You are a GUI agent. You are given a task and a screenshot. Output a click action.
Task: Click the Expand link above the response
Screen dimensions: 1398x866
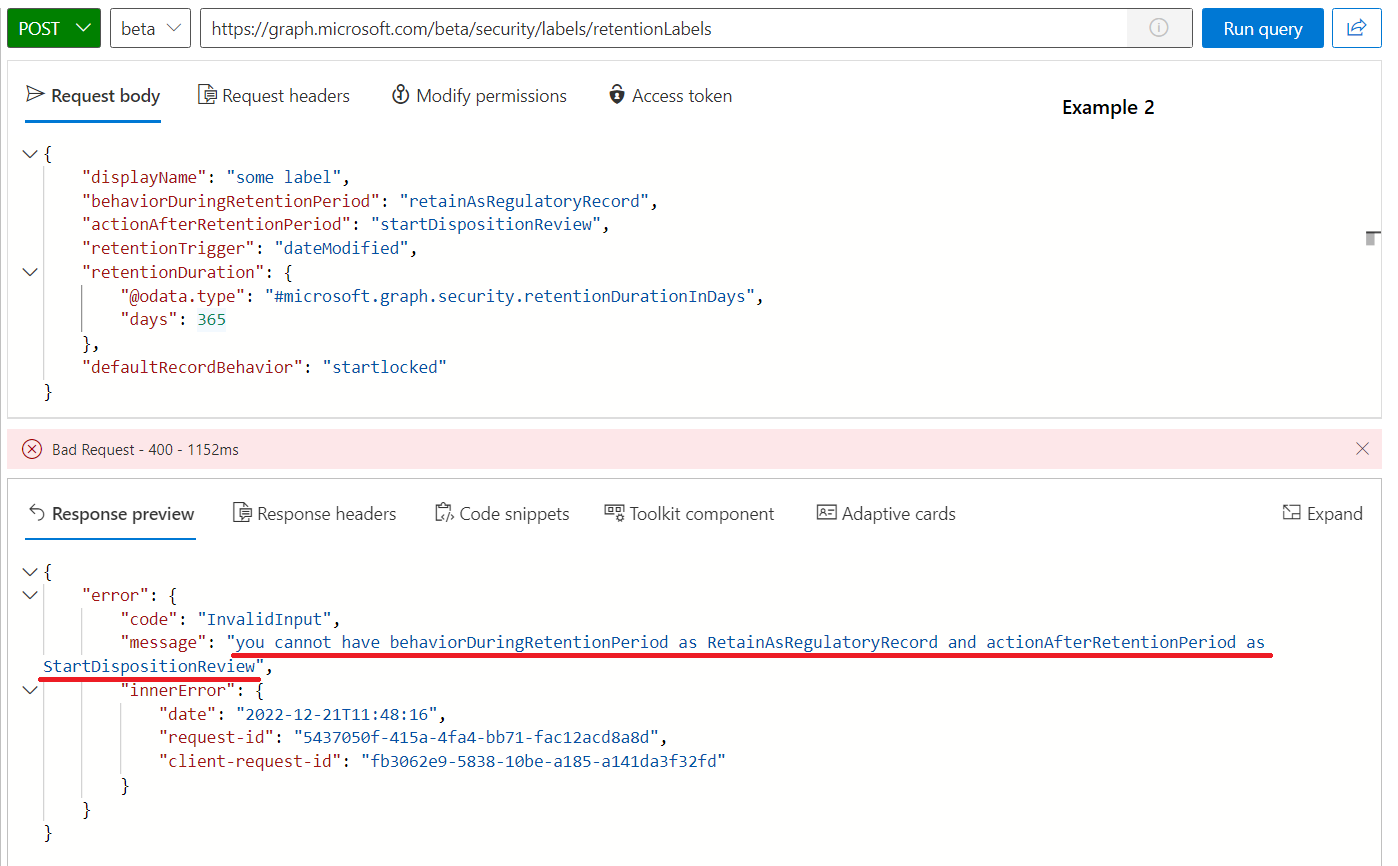tap(1322, 513)
